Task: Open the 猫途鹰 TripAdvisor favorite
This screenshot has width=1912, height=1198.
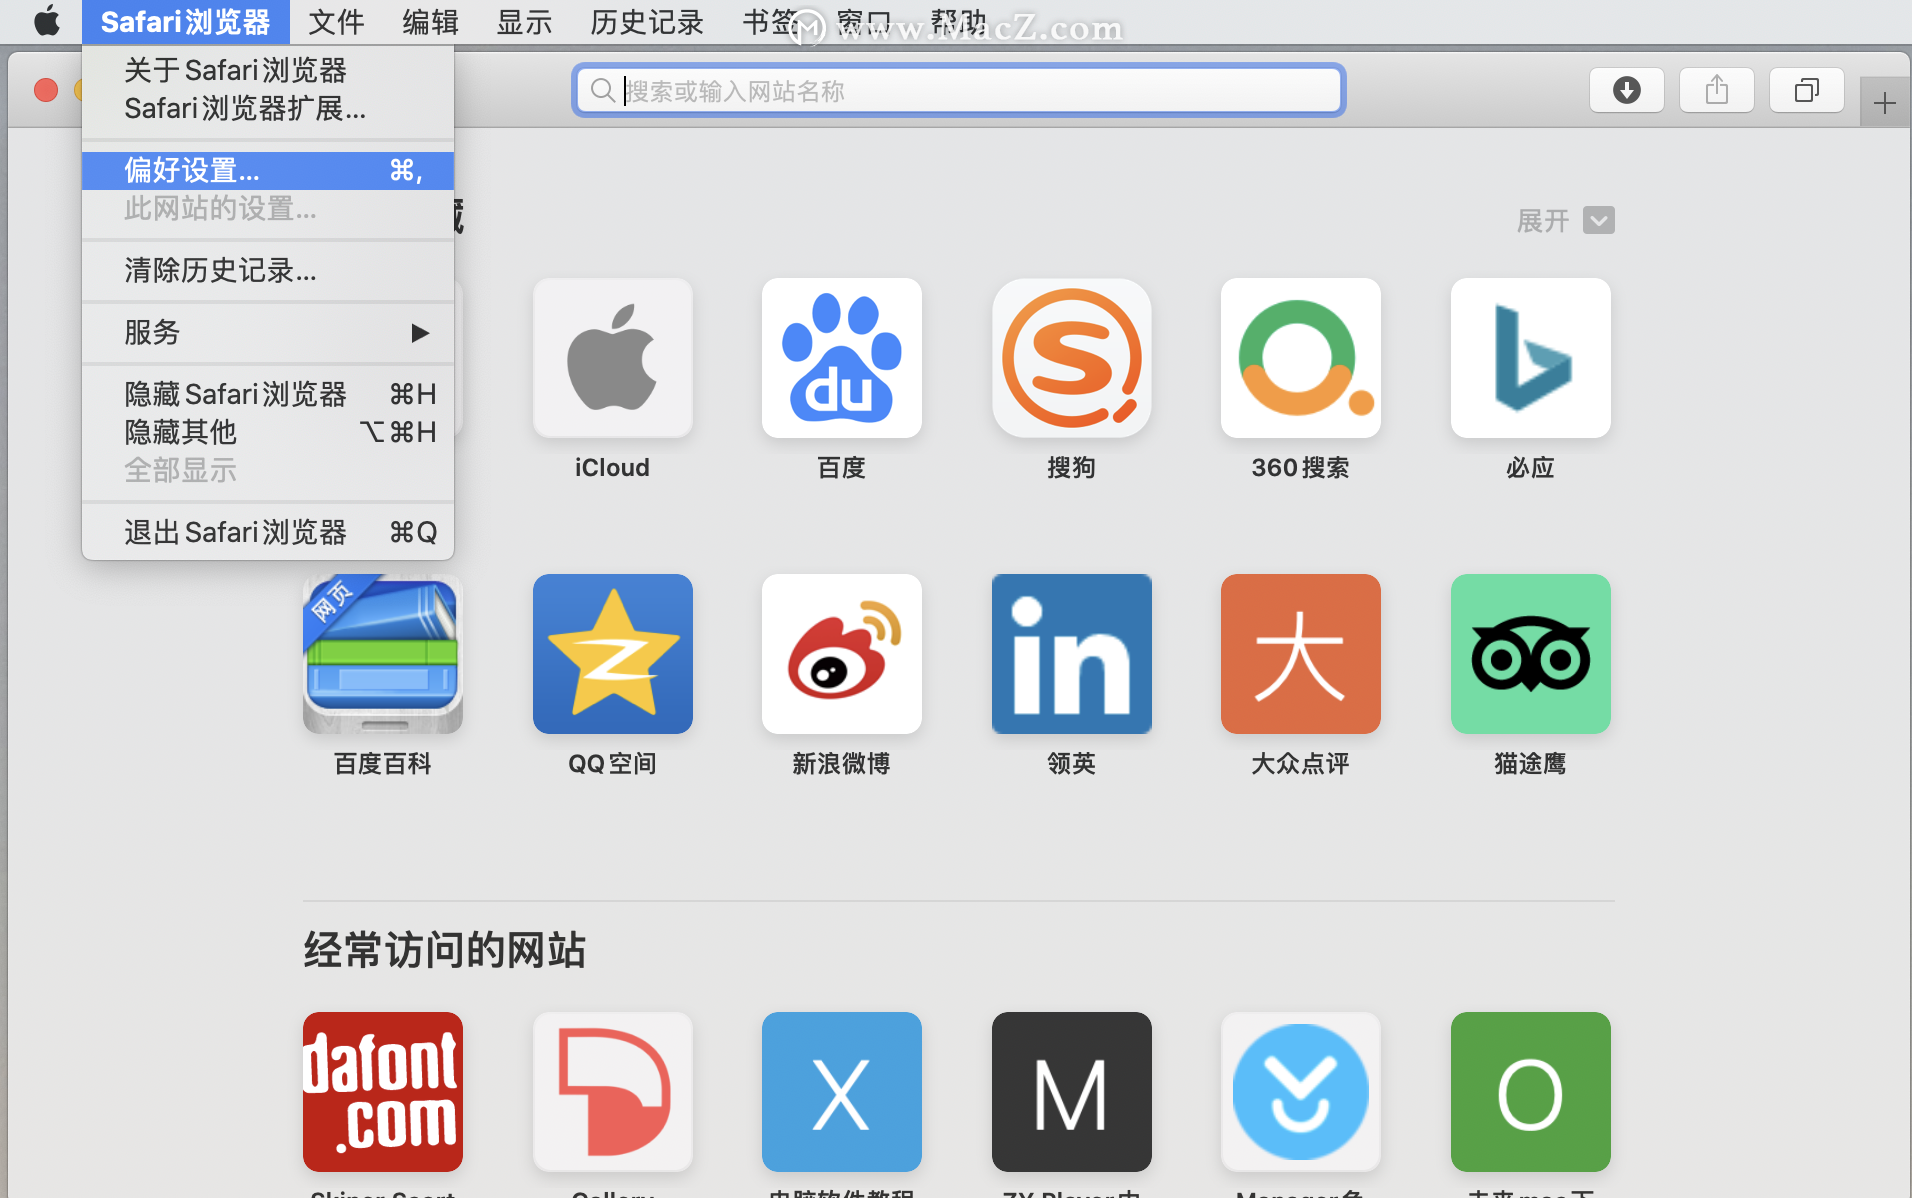Action: click(x=1530, y=654)
